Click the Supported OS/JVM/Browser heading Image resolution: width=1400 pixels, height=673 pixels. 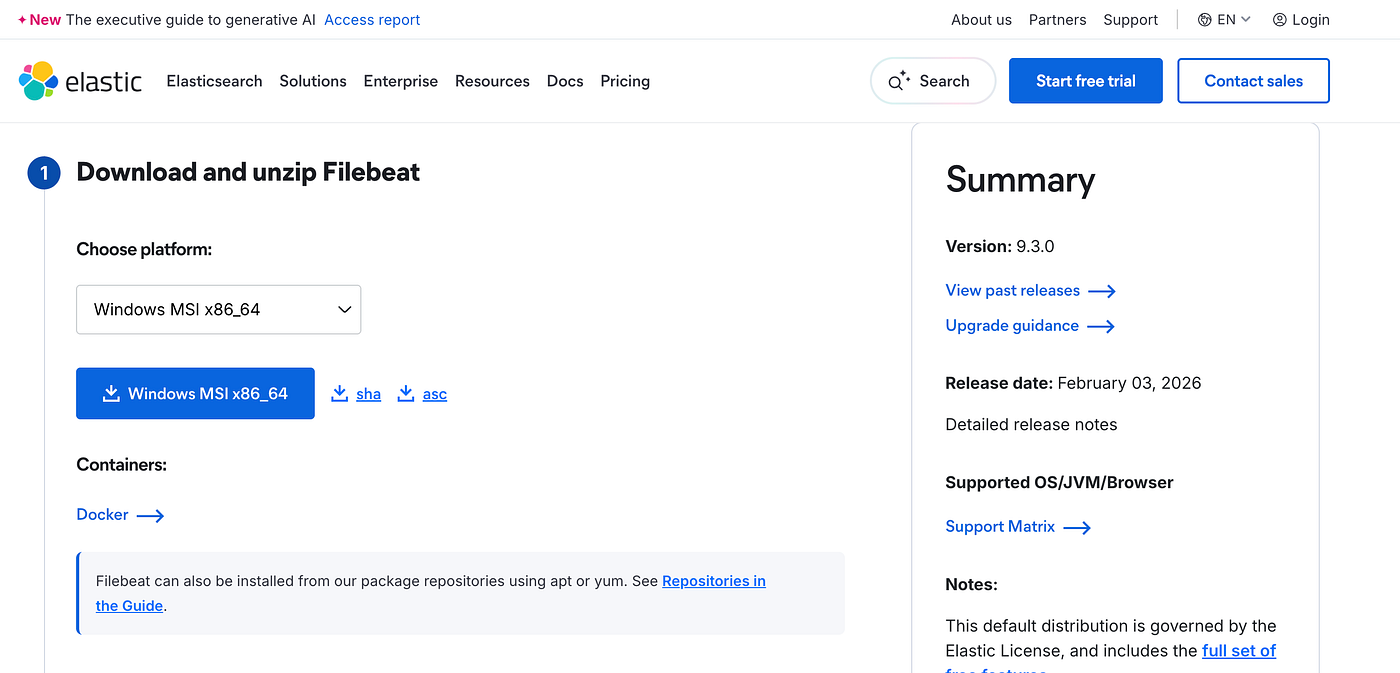[1059, 483]
